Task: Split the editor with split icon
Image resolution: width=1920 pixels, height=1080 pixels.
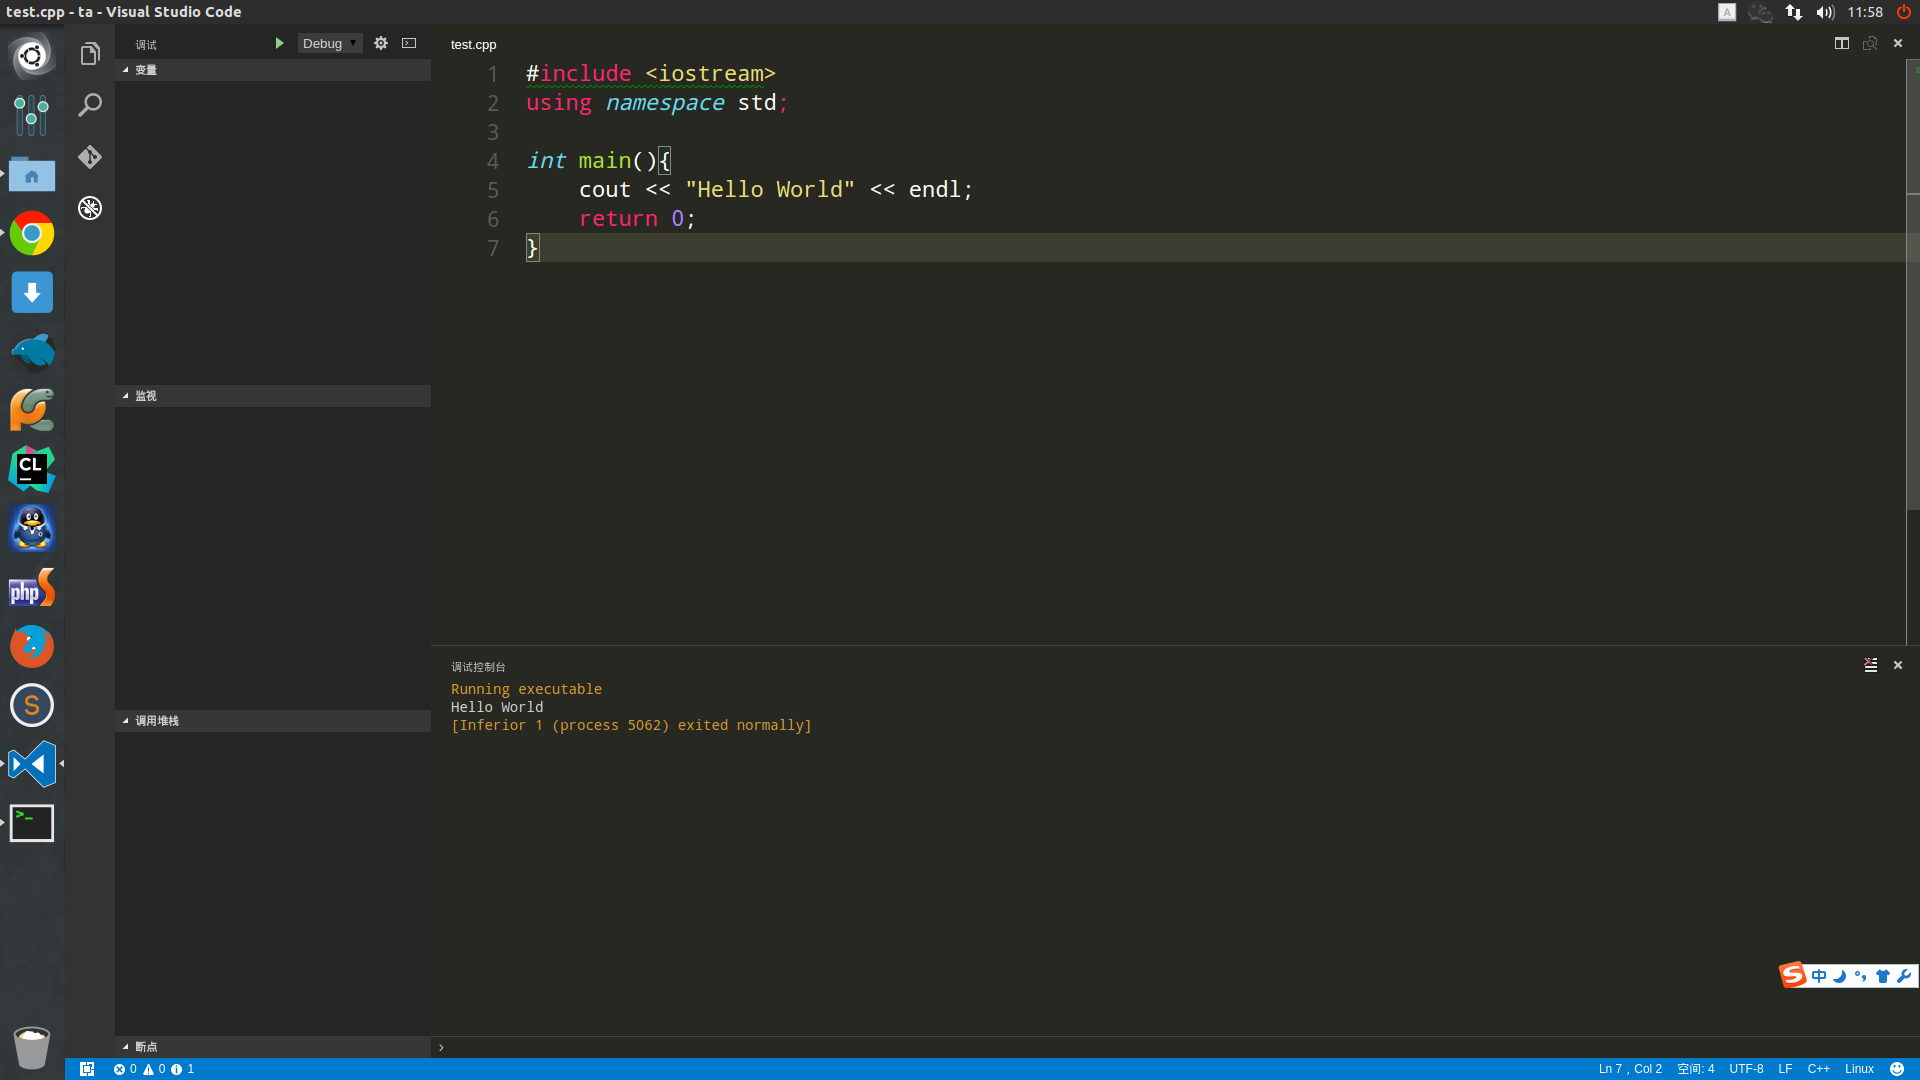Action: (1841, 43)
